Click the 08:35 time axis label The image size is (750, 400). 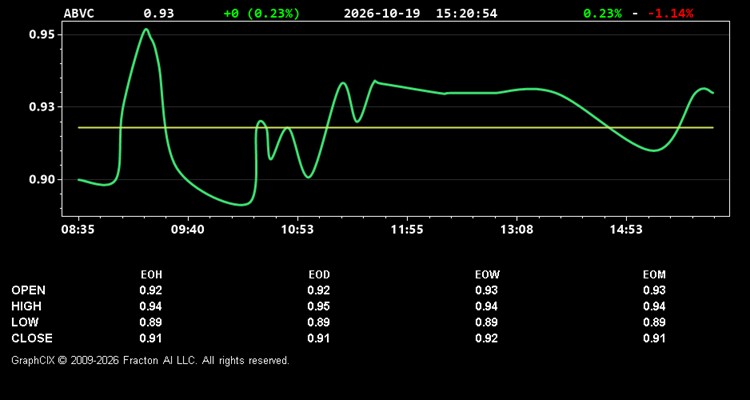78,229
